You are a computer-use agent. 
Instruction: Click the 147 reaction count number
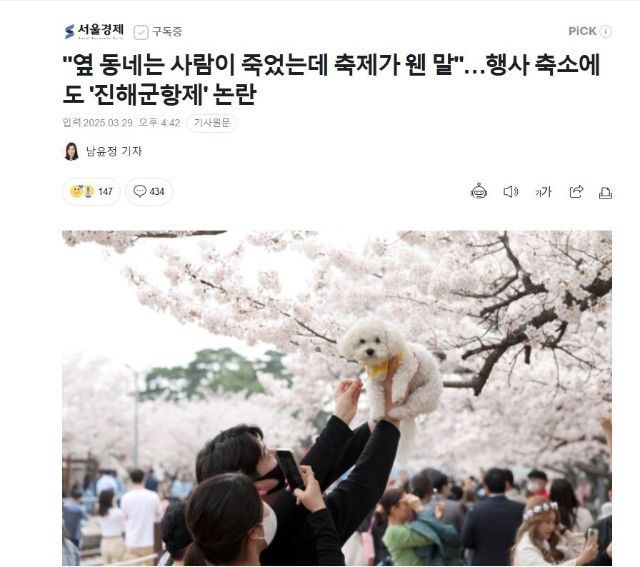(105, 191)
